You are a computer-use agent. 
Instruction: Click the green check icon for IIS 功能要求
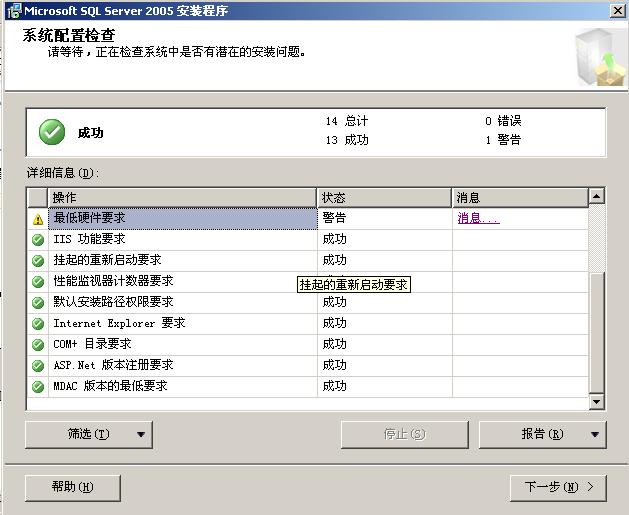(x=38, y=240)
